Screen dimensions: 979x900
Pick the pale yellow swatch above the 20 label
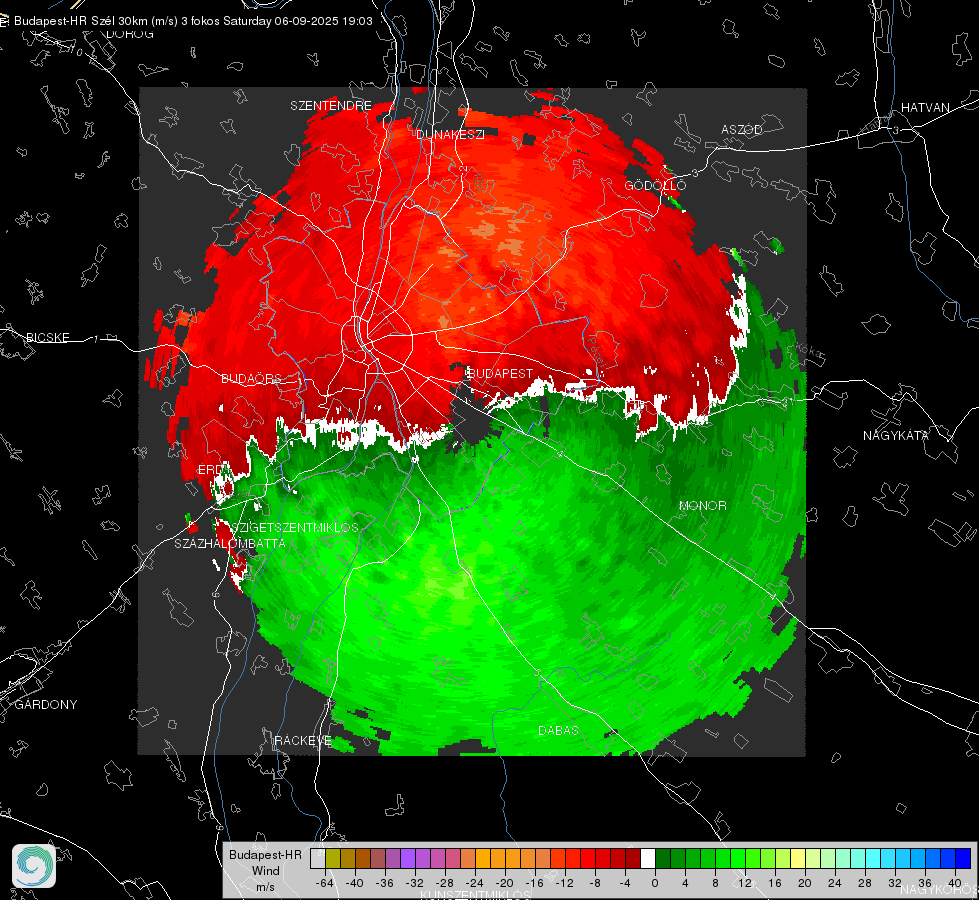pos(798,858)
